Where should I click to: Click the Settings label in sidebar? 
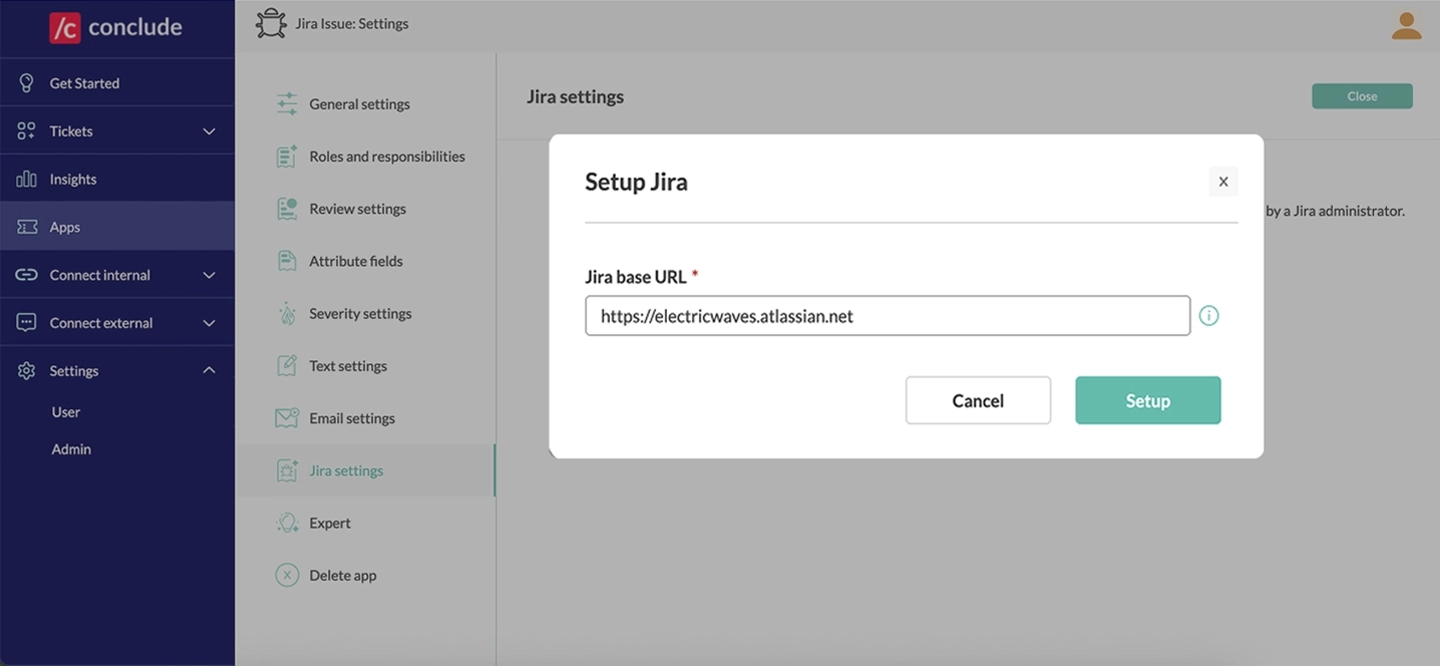tap(74, 371)
